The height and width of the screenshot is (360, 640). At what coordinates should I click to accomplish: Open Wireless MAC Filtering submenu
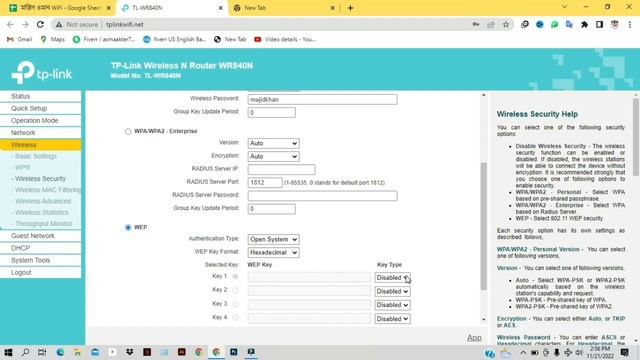pos(47,190)
